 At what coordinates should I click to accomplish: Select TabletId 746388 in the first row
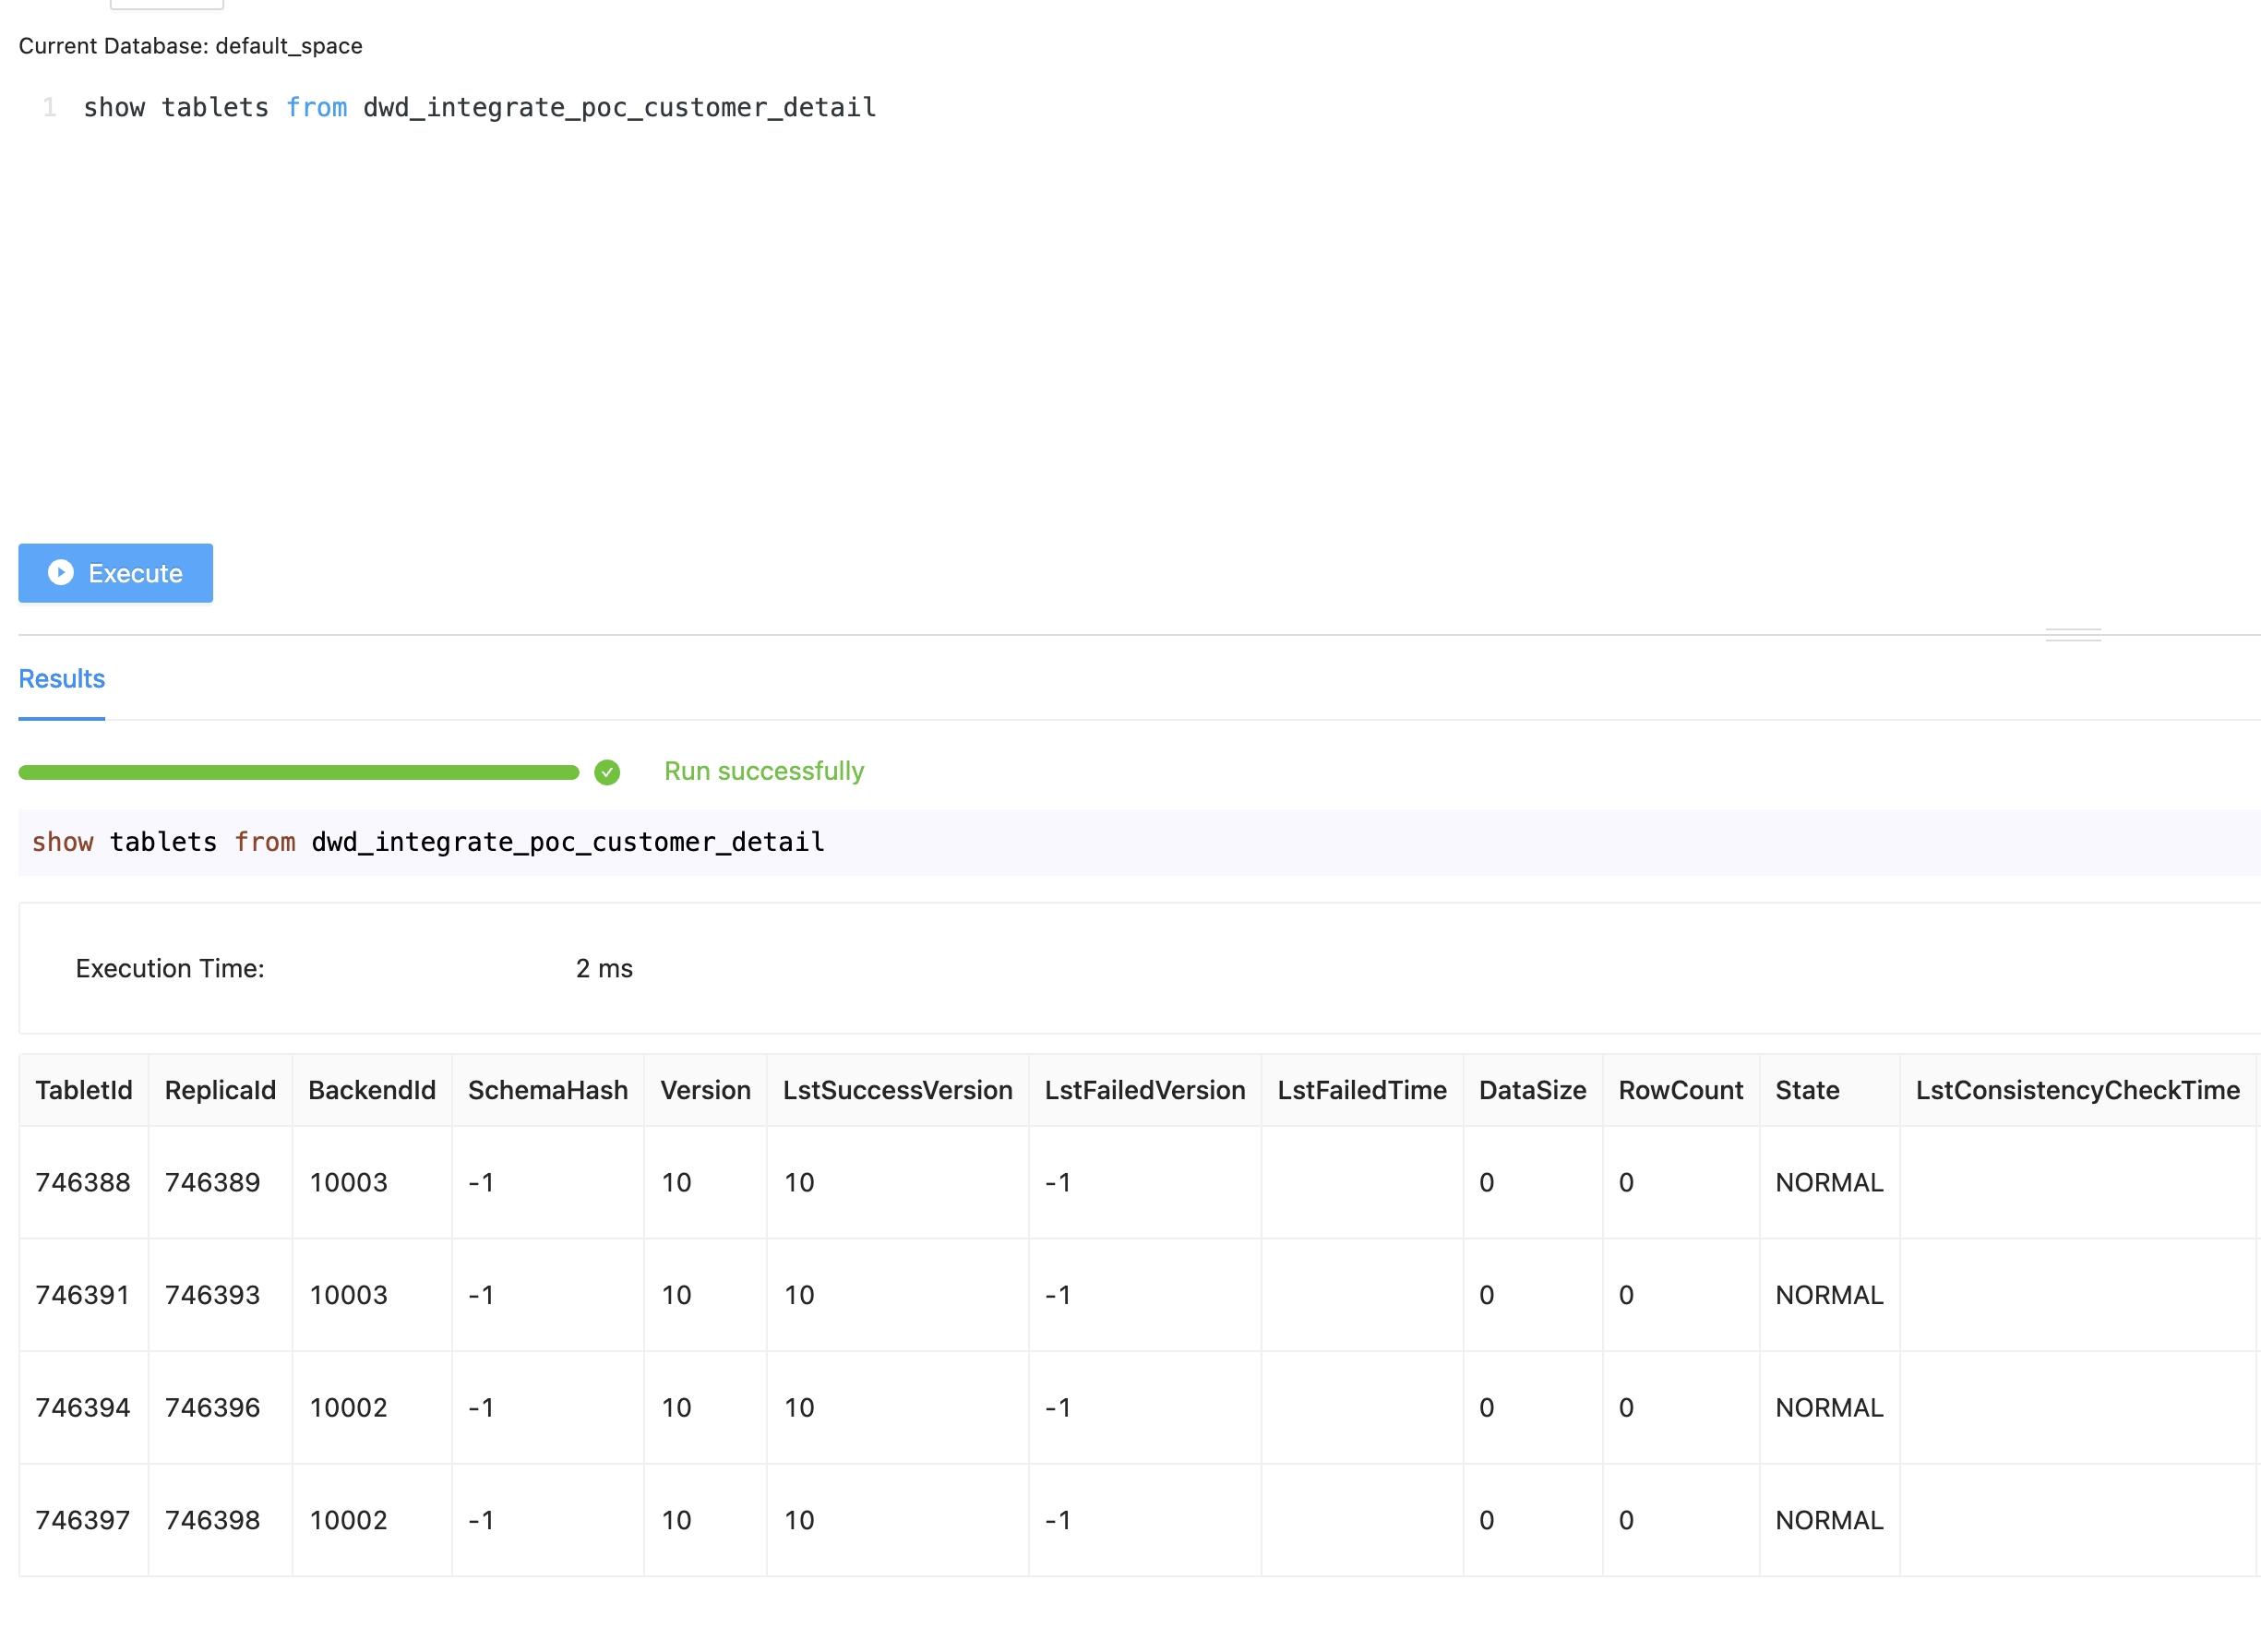pyautogui.click(x=82, y=1182)
